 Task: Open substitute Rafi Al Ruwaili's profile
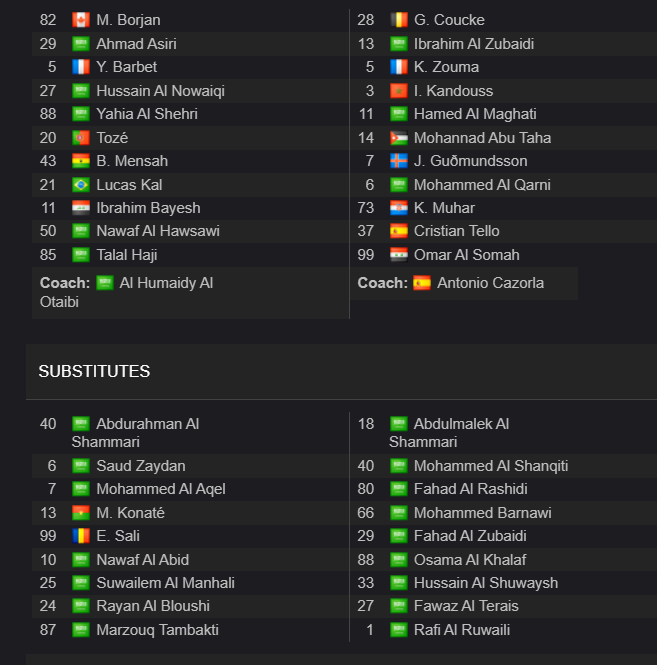click(462, 630)
